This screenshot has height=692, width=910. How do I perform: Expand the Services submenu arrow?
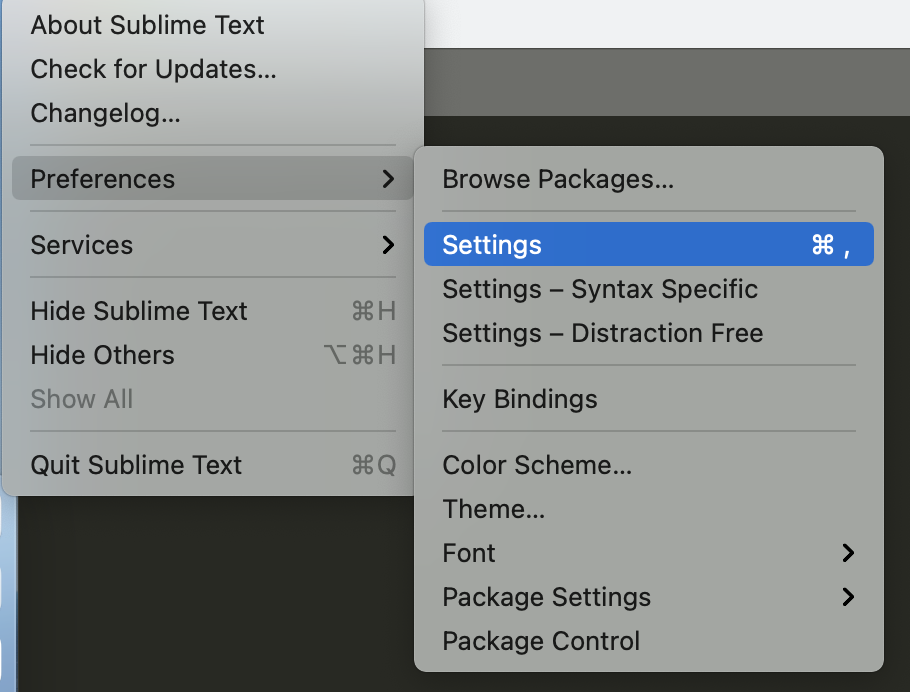388,244
